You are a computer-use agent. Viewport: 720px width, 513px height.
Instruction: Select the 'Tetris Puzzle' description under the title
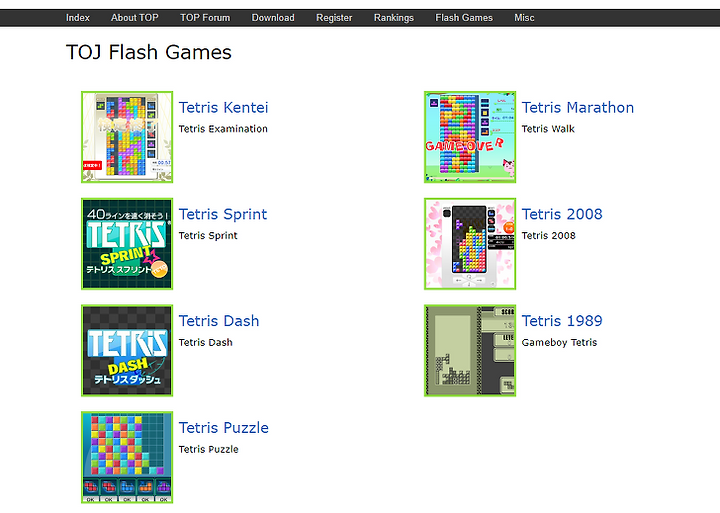point(208,449)
